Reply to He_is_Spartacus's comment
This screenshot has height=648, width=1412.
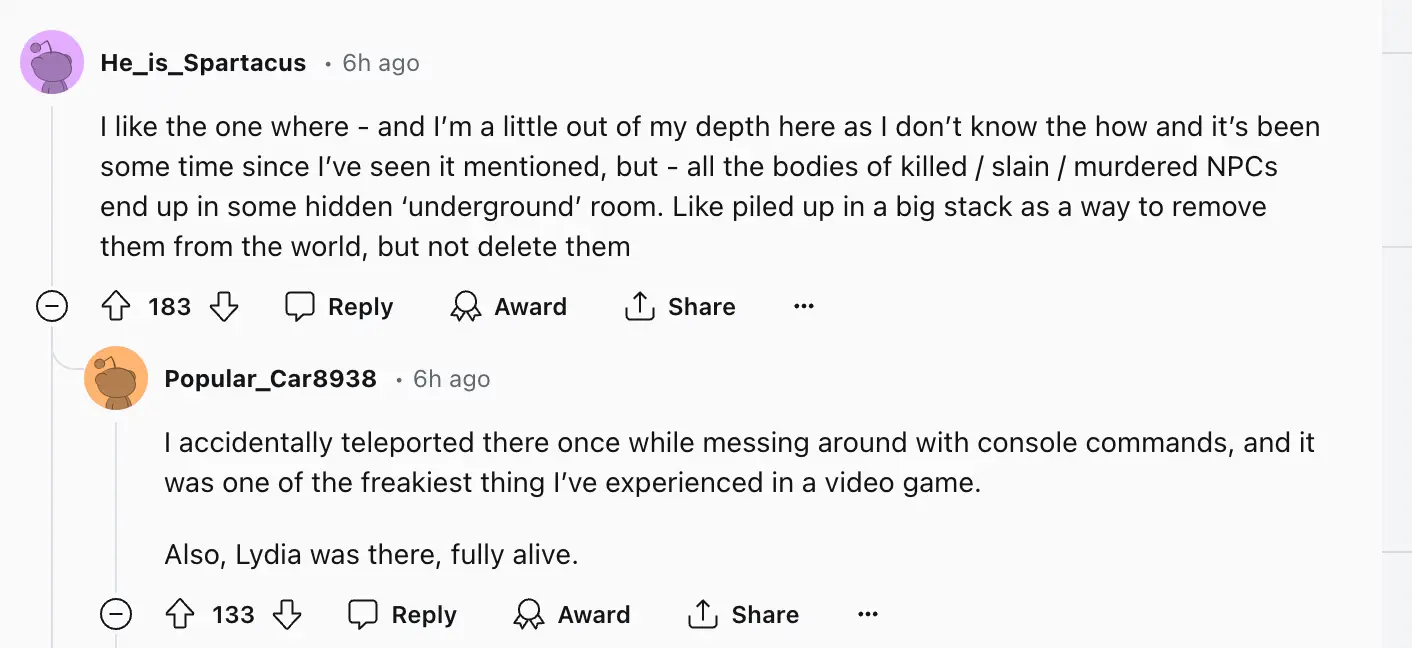click(x=338, y=307)
